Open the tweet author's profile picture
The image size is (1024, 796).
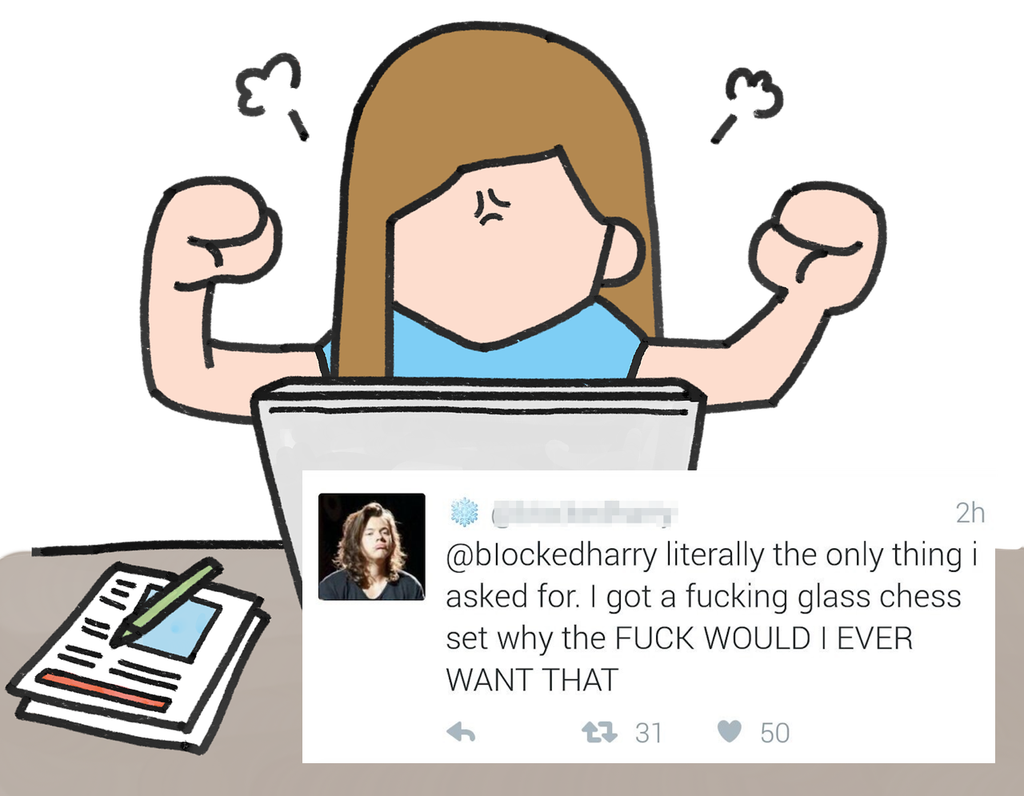point(371,547)
